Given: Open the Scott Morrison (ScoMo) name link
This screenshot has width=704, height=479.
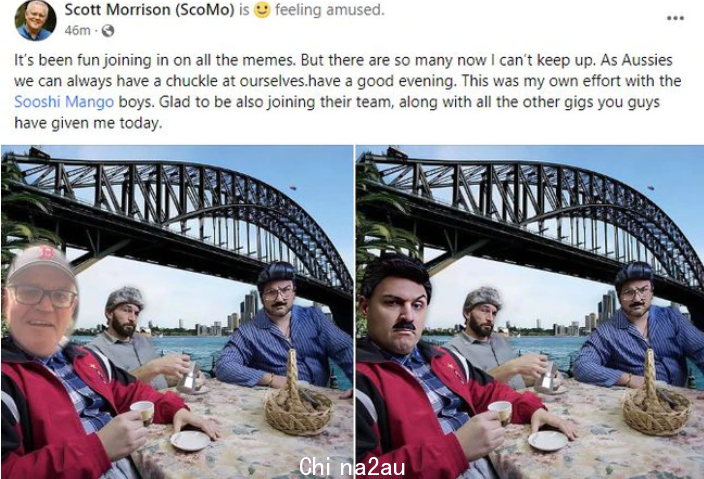Looking at the screenshot, I should pyautogui.click(x=150, y=9).
